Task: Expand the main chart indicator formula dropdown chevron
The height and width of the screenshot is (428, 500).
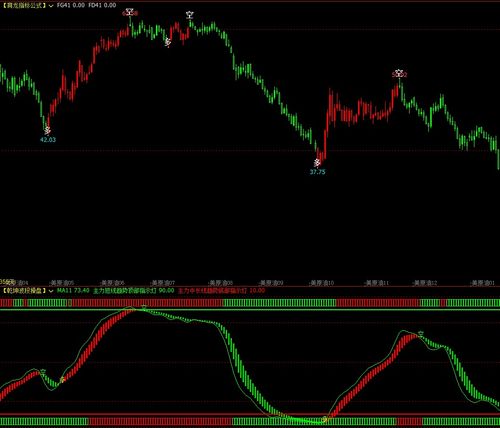Action: coord(51,6)
